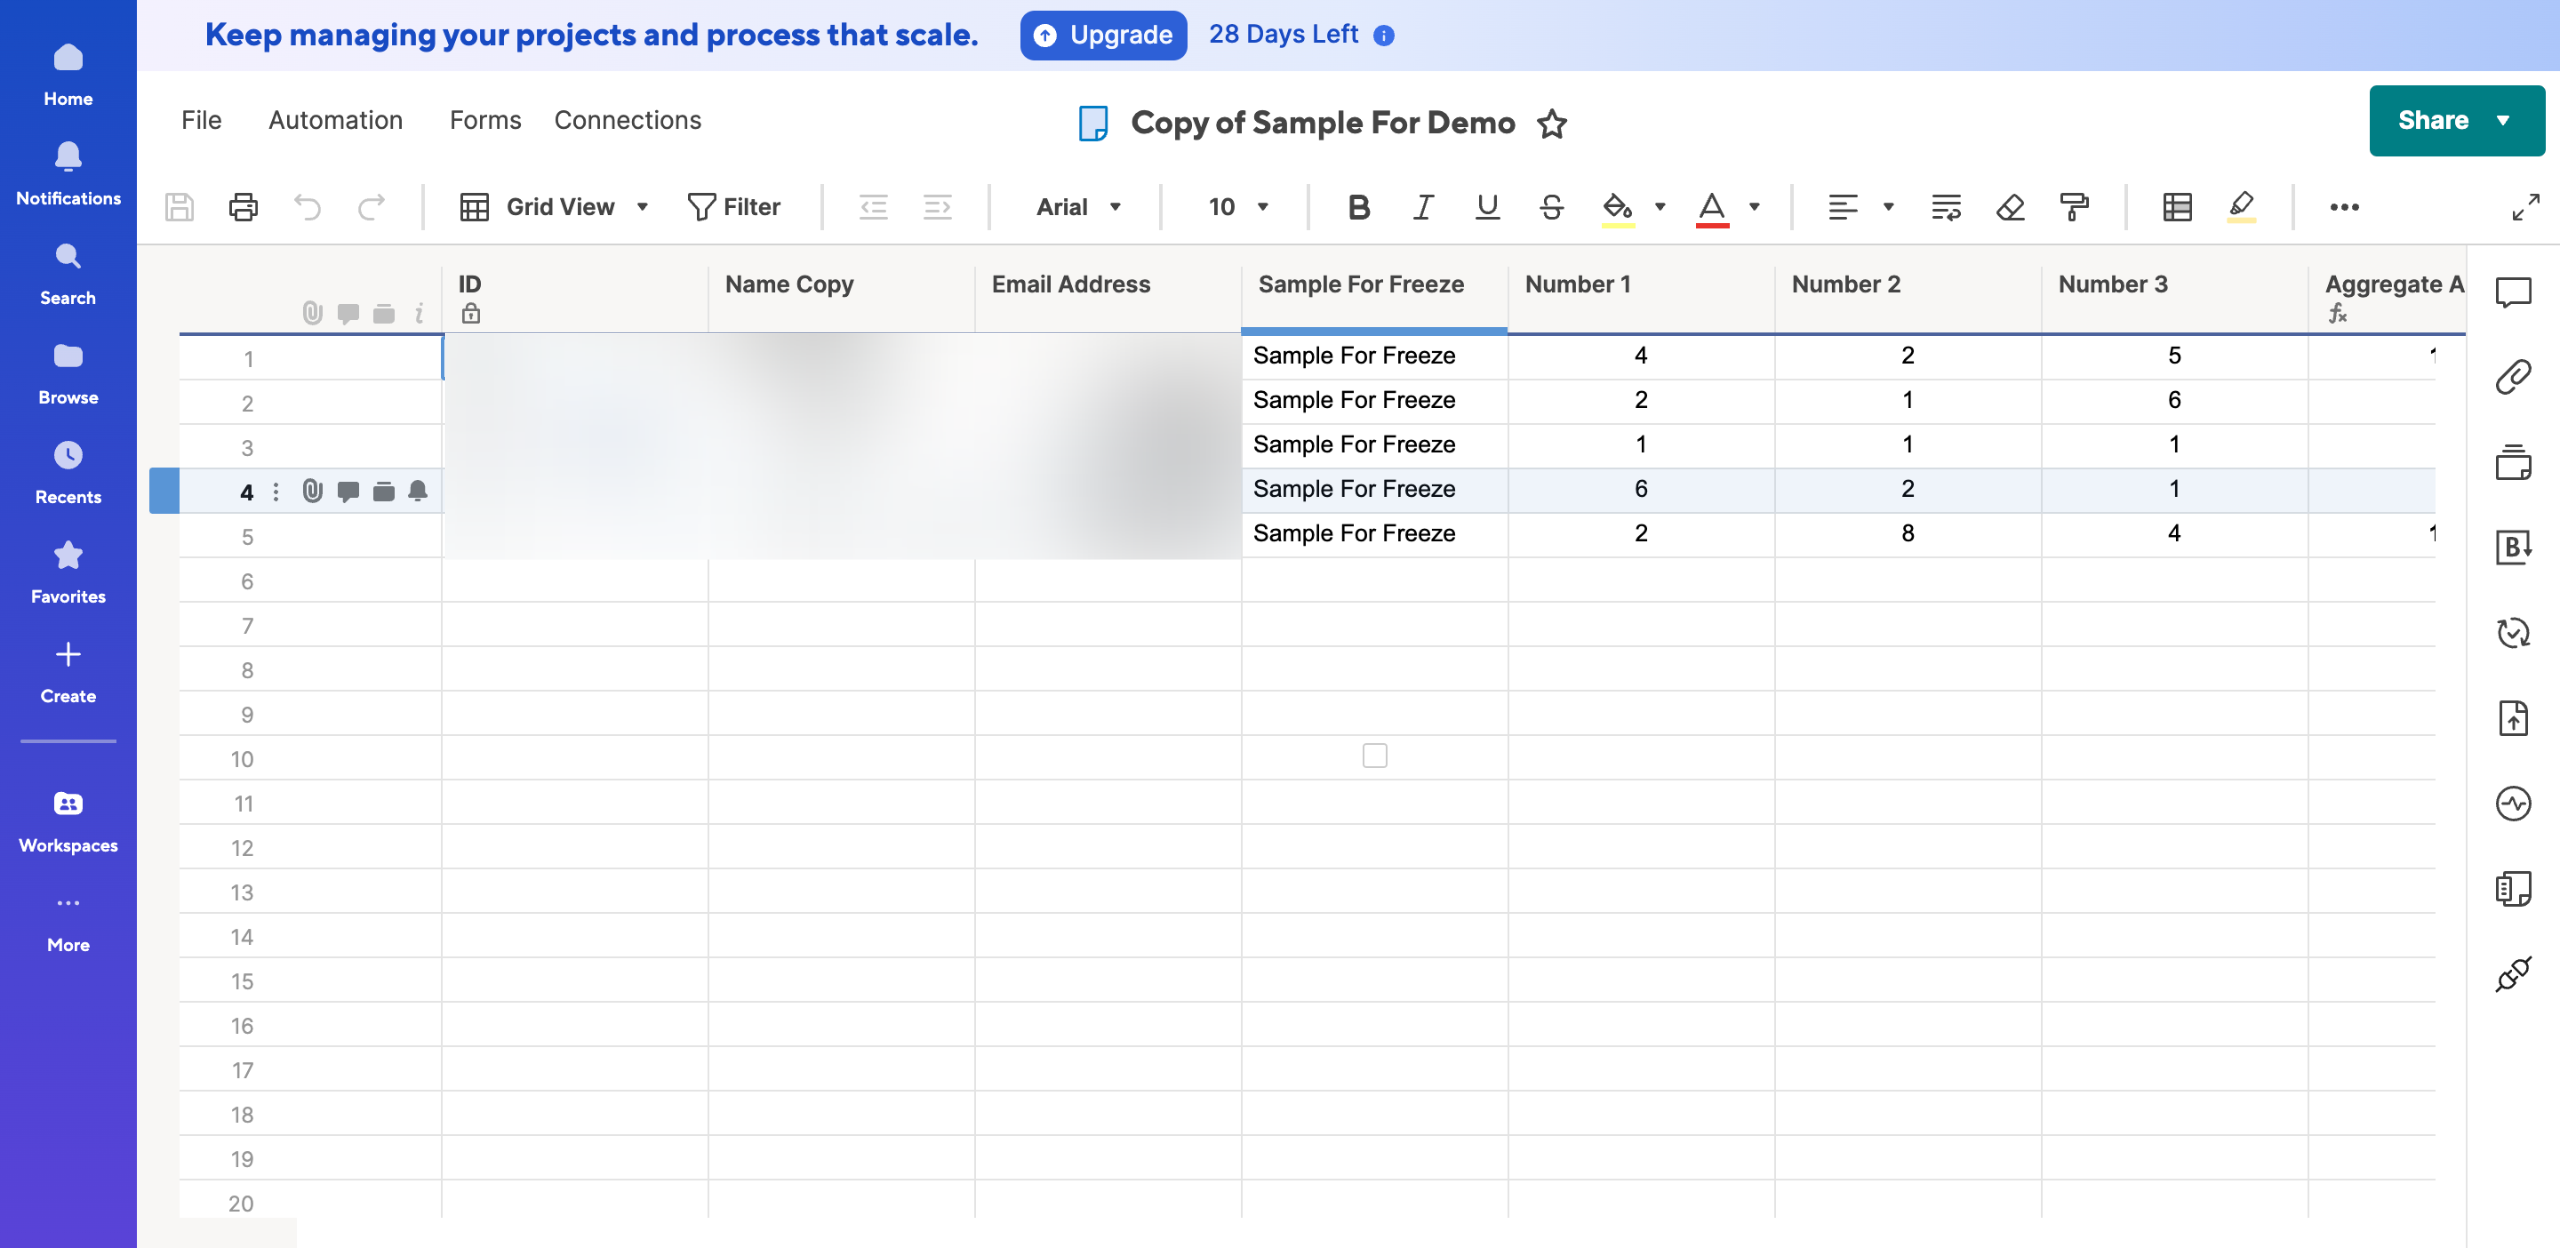Image resolution: width=2560 pixels, height=1248 pixels.
Task: Check the checkbox in row 10
Action: coord(1374,756)
